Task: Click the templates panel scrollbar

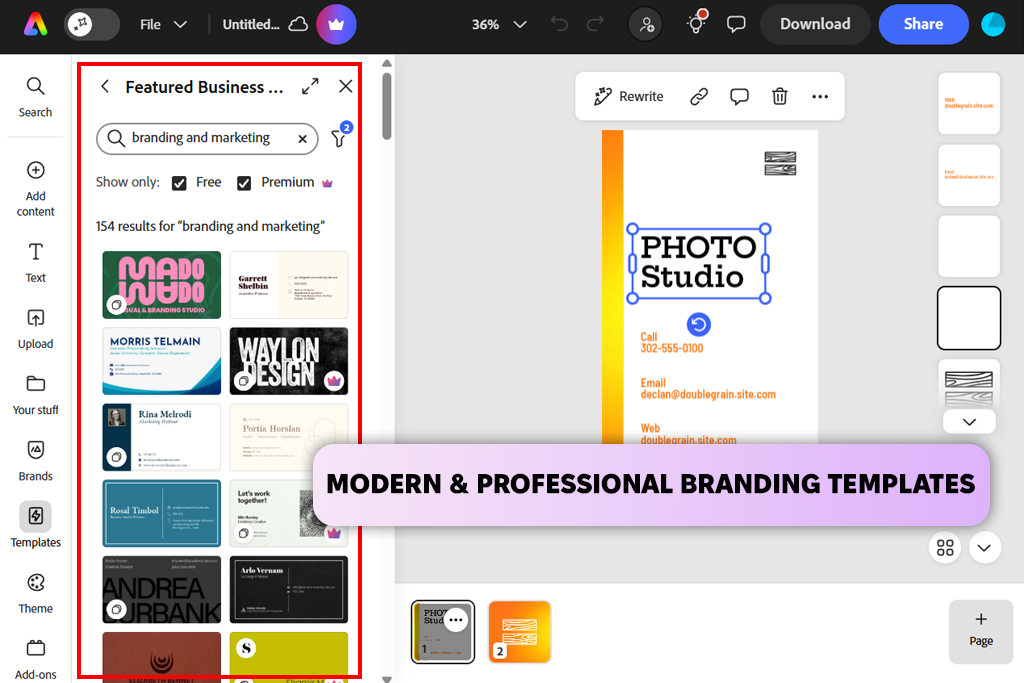Action: pos(387,106)
